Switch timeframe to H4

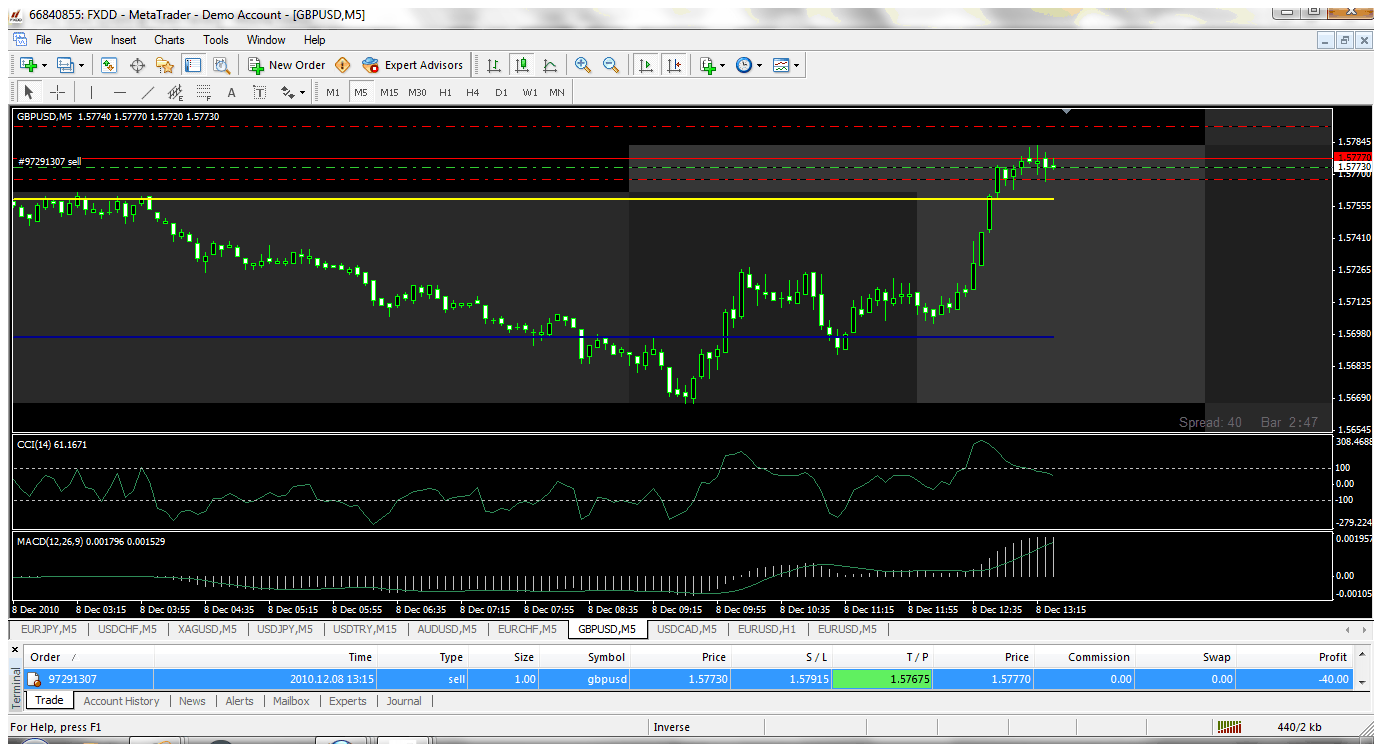click(473, 92)
